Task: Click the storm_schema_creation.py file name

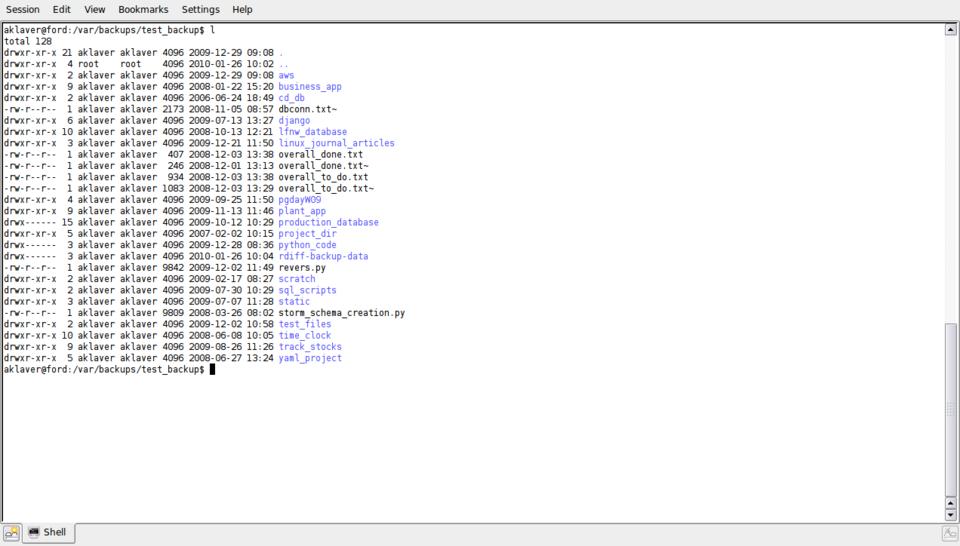Action: (x=341, y=313)
